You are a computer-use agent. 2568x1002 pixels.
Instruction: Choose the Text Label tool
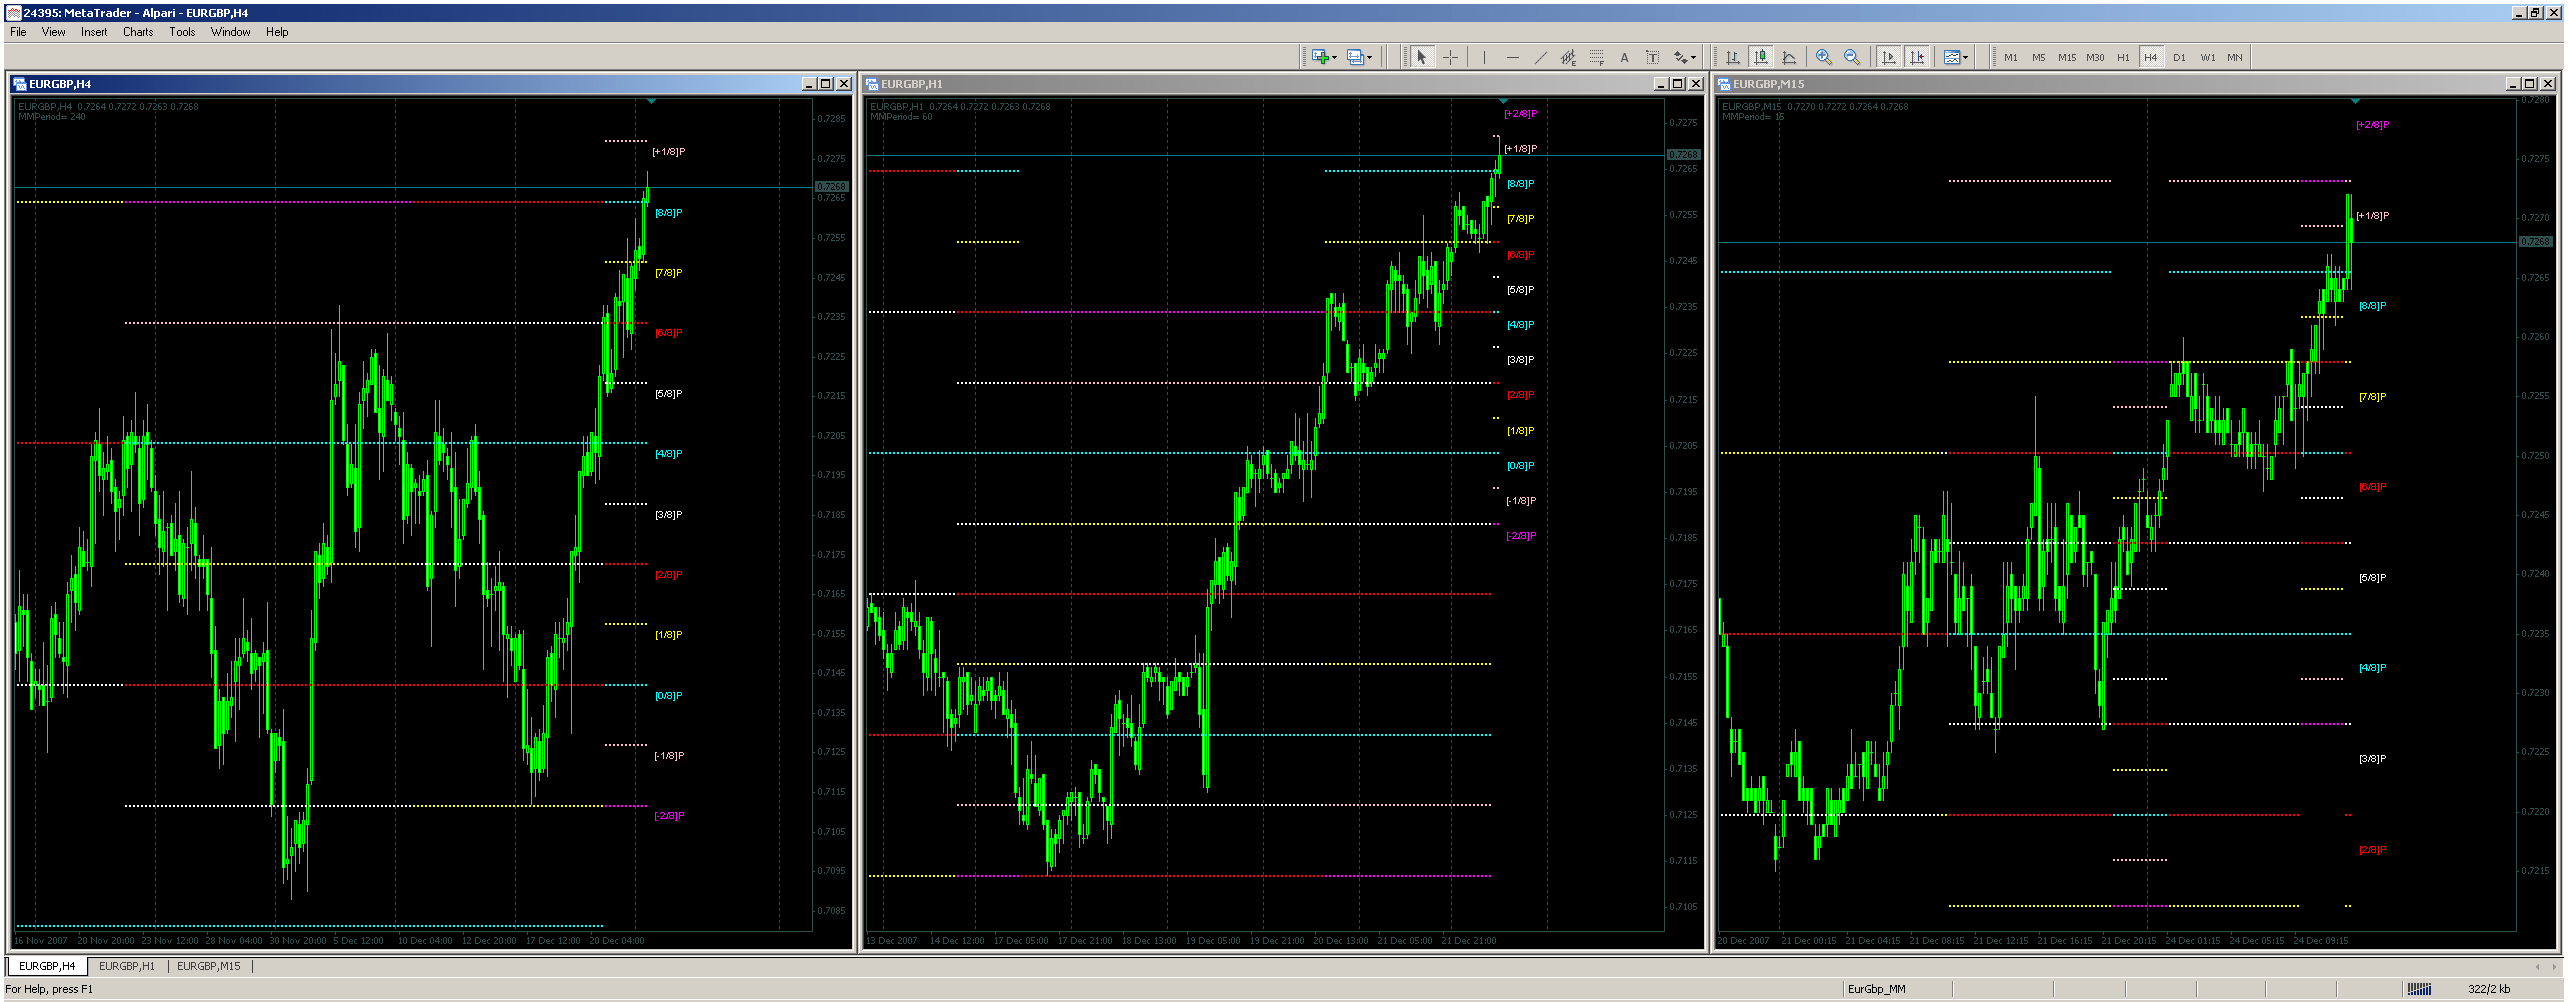click(1652, 57)
